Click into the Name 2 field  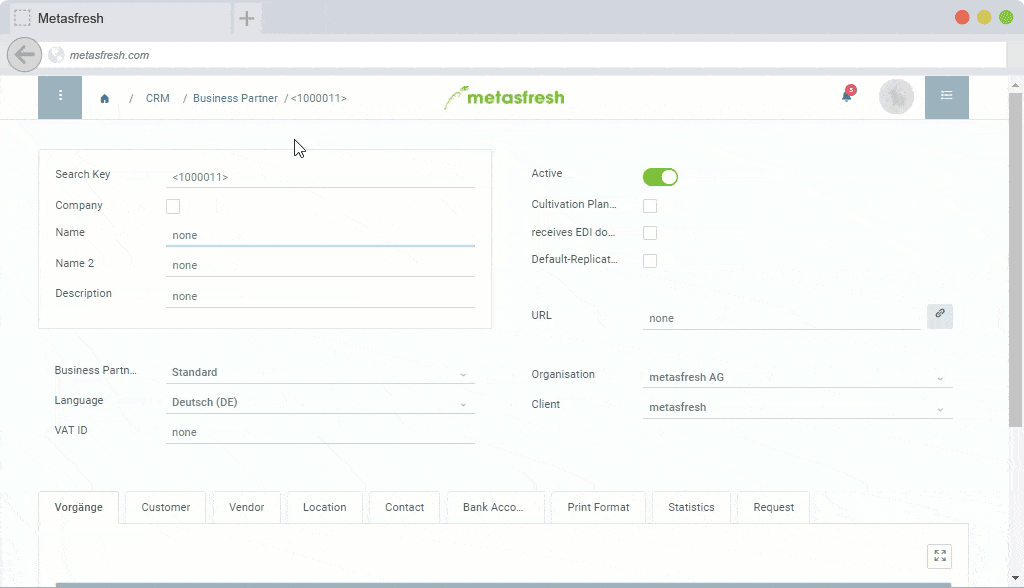[x=320, y=265]
